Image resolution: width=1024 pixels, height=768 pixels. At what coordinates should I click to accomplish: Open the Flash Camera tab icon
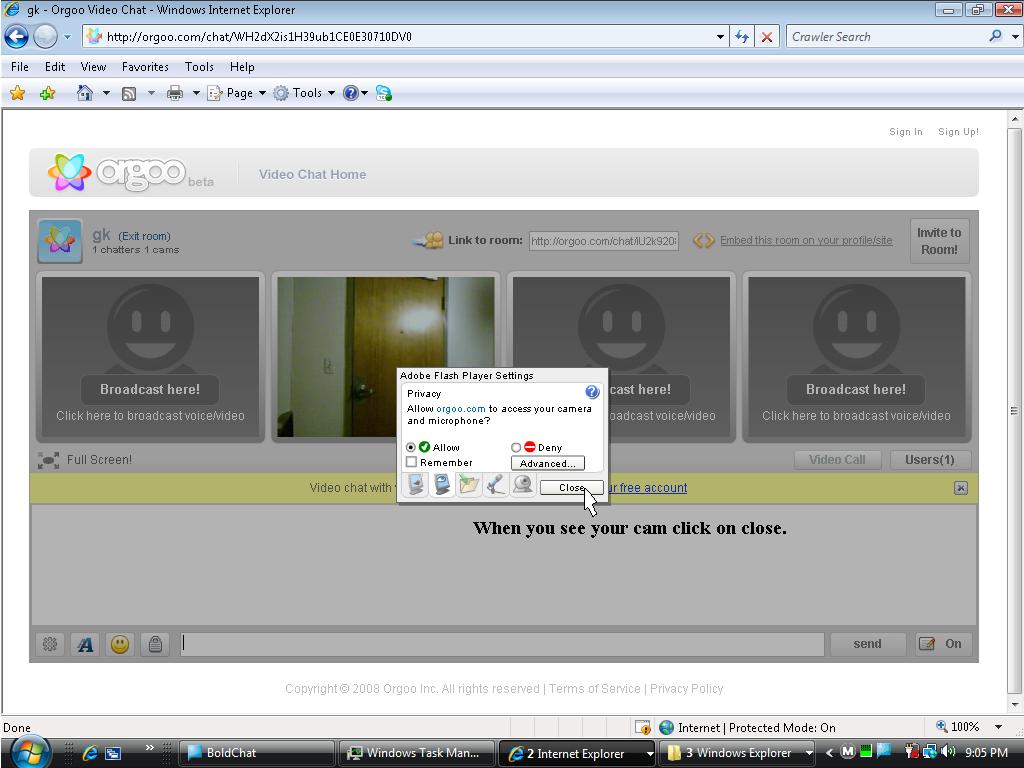[522, 485]
